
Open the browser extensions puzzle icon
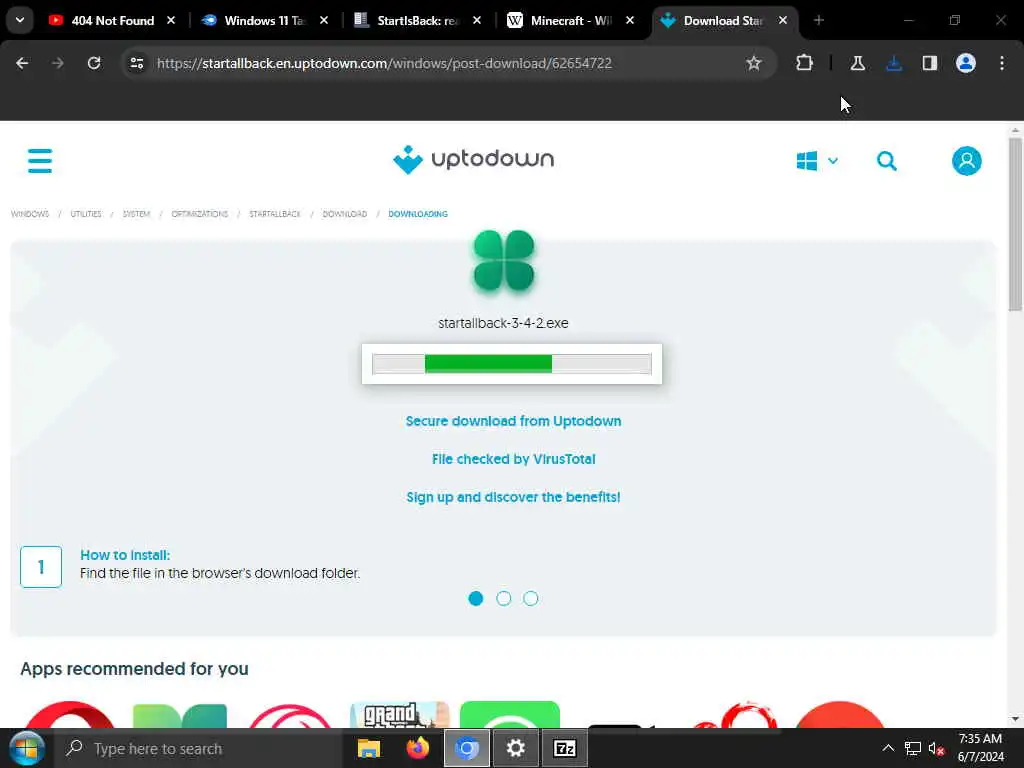click(805, 63)
